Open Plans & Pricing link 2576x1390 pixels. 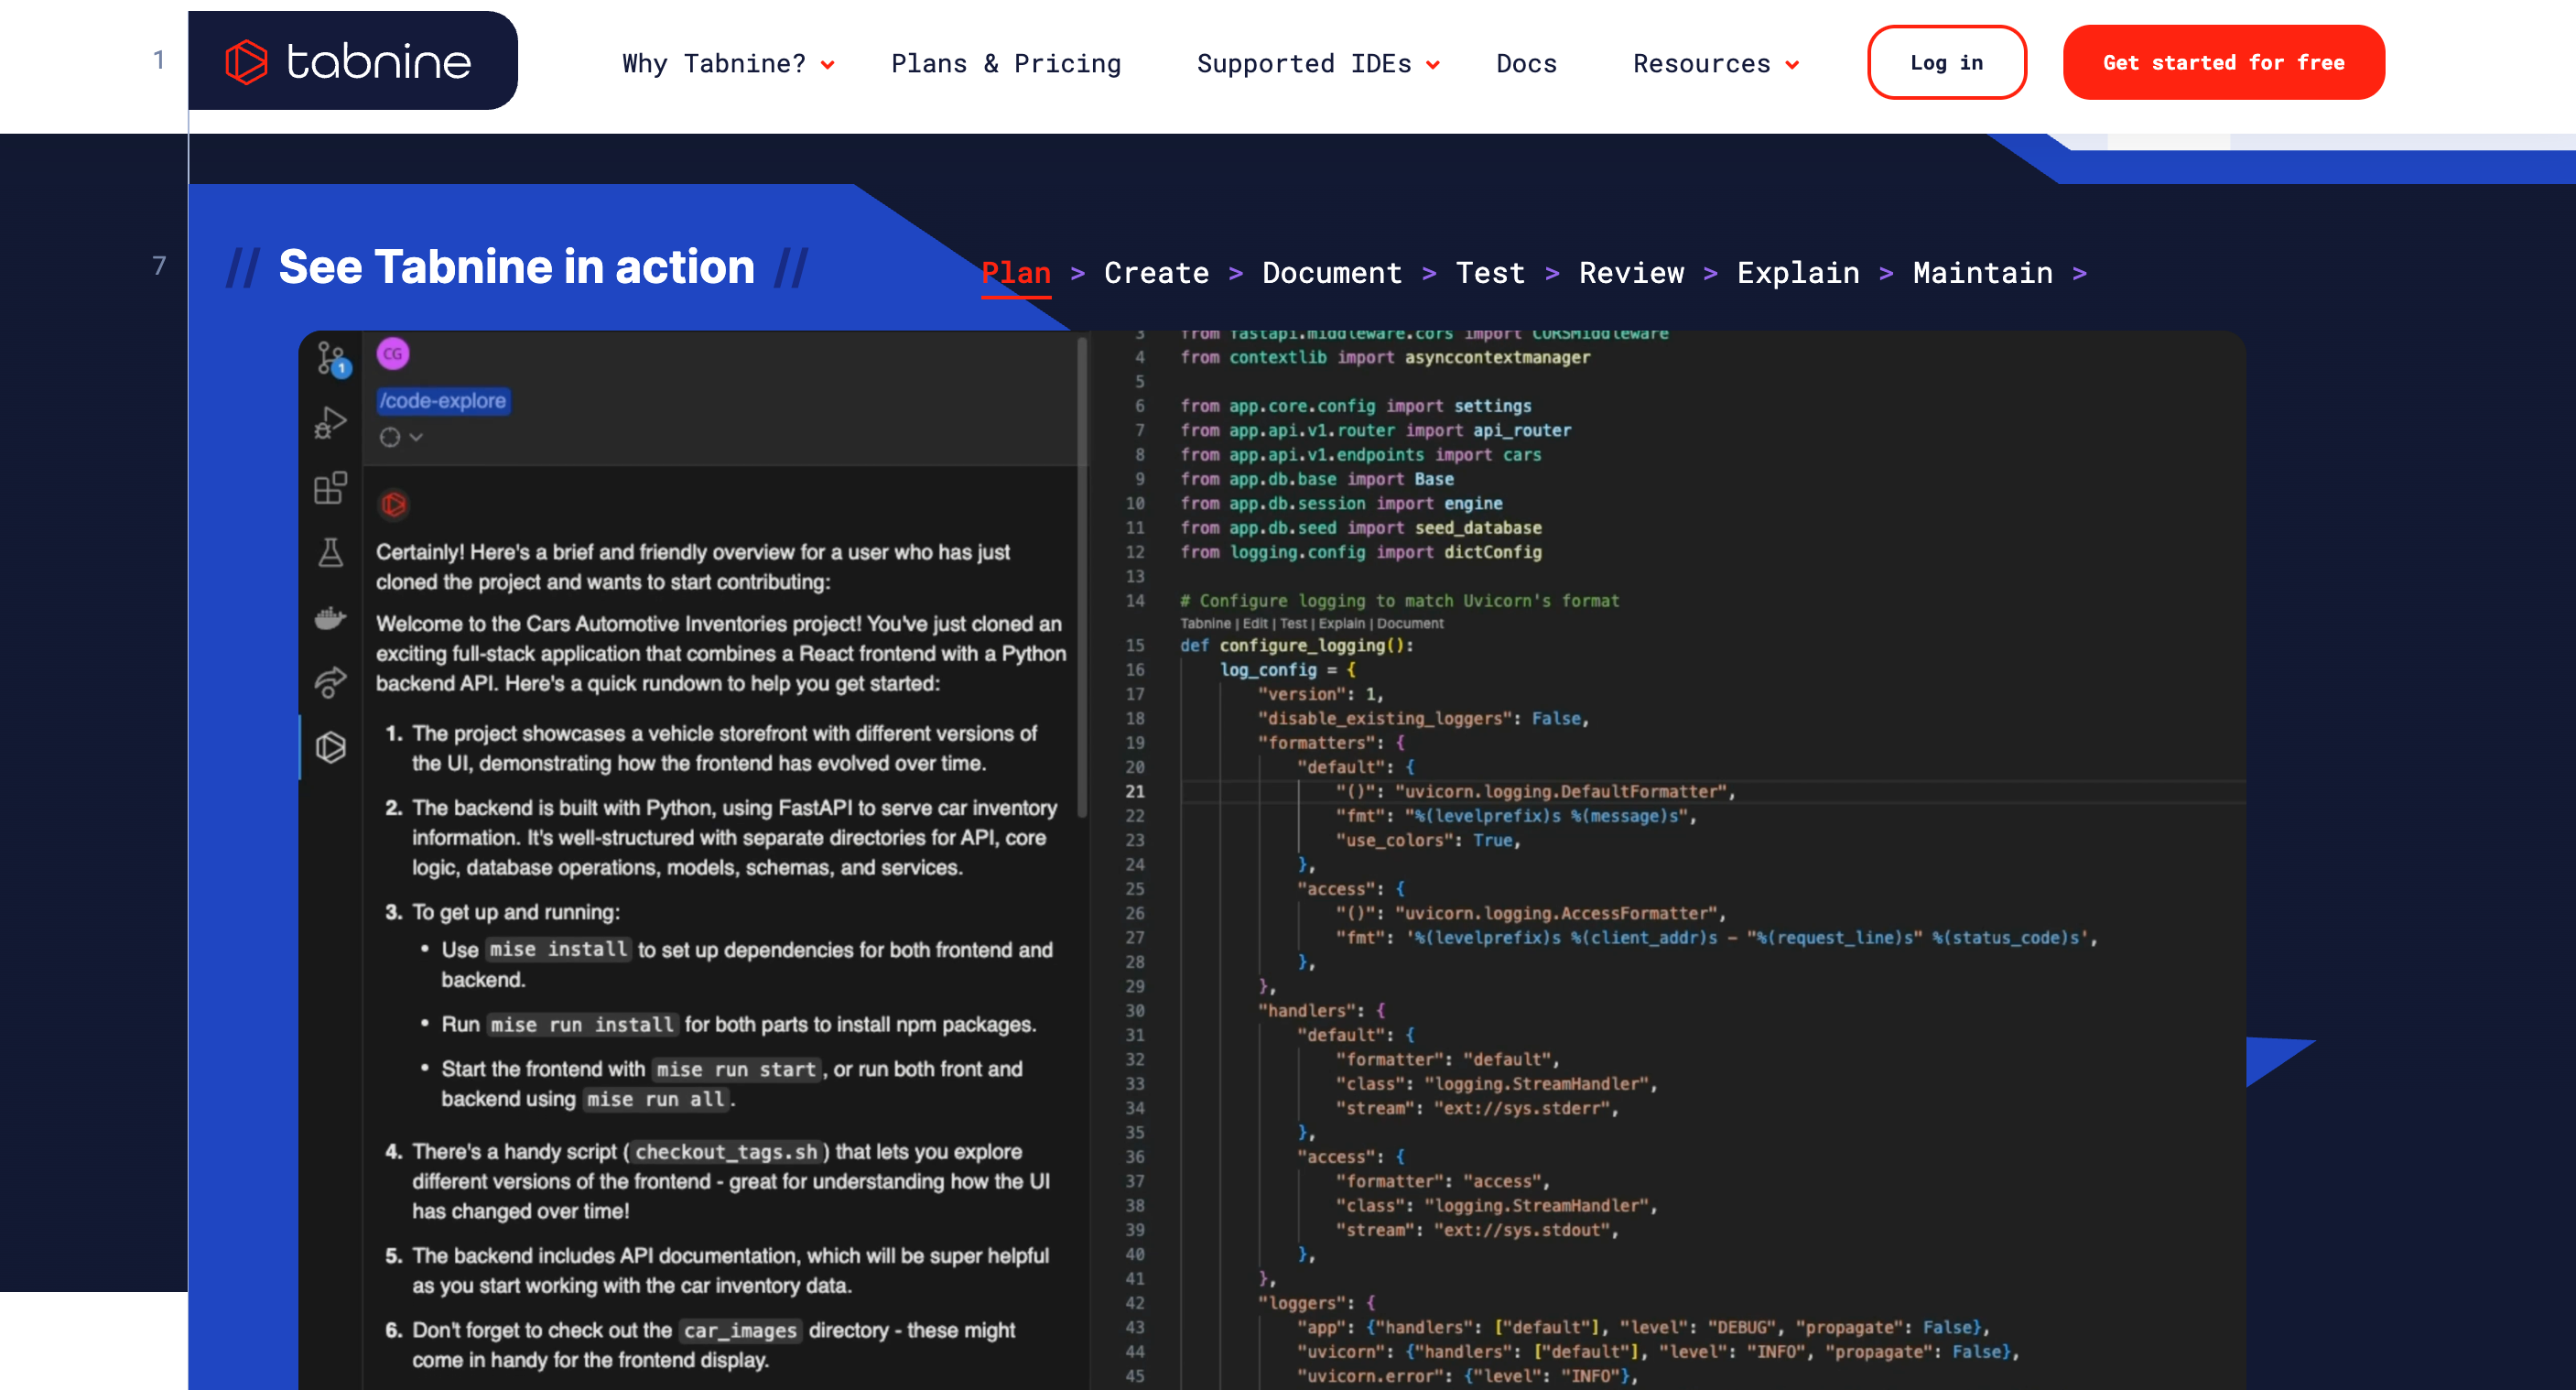(x=1005, y=64)
